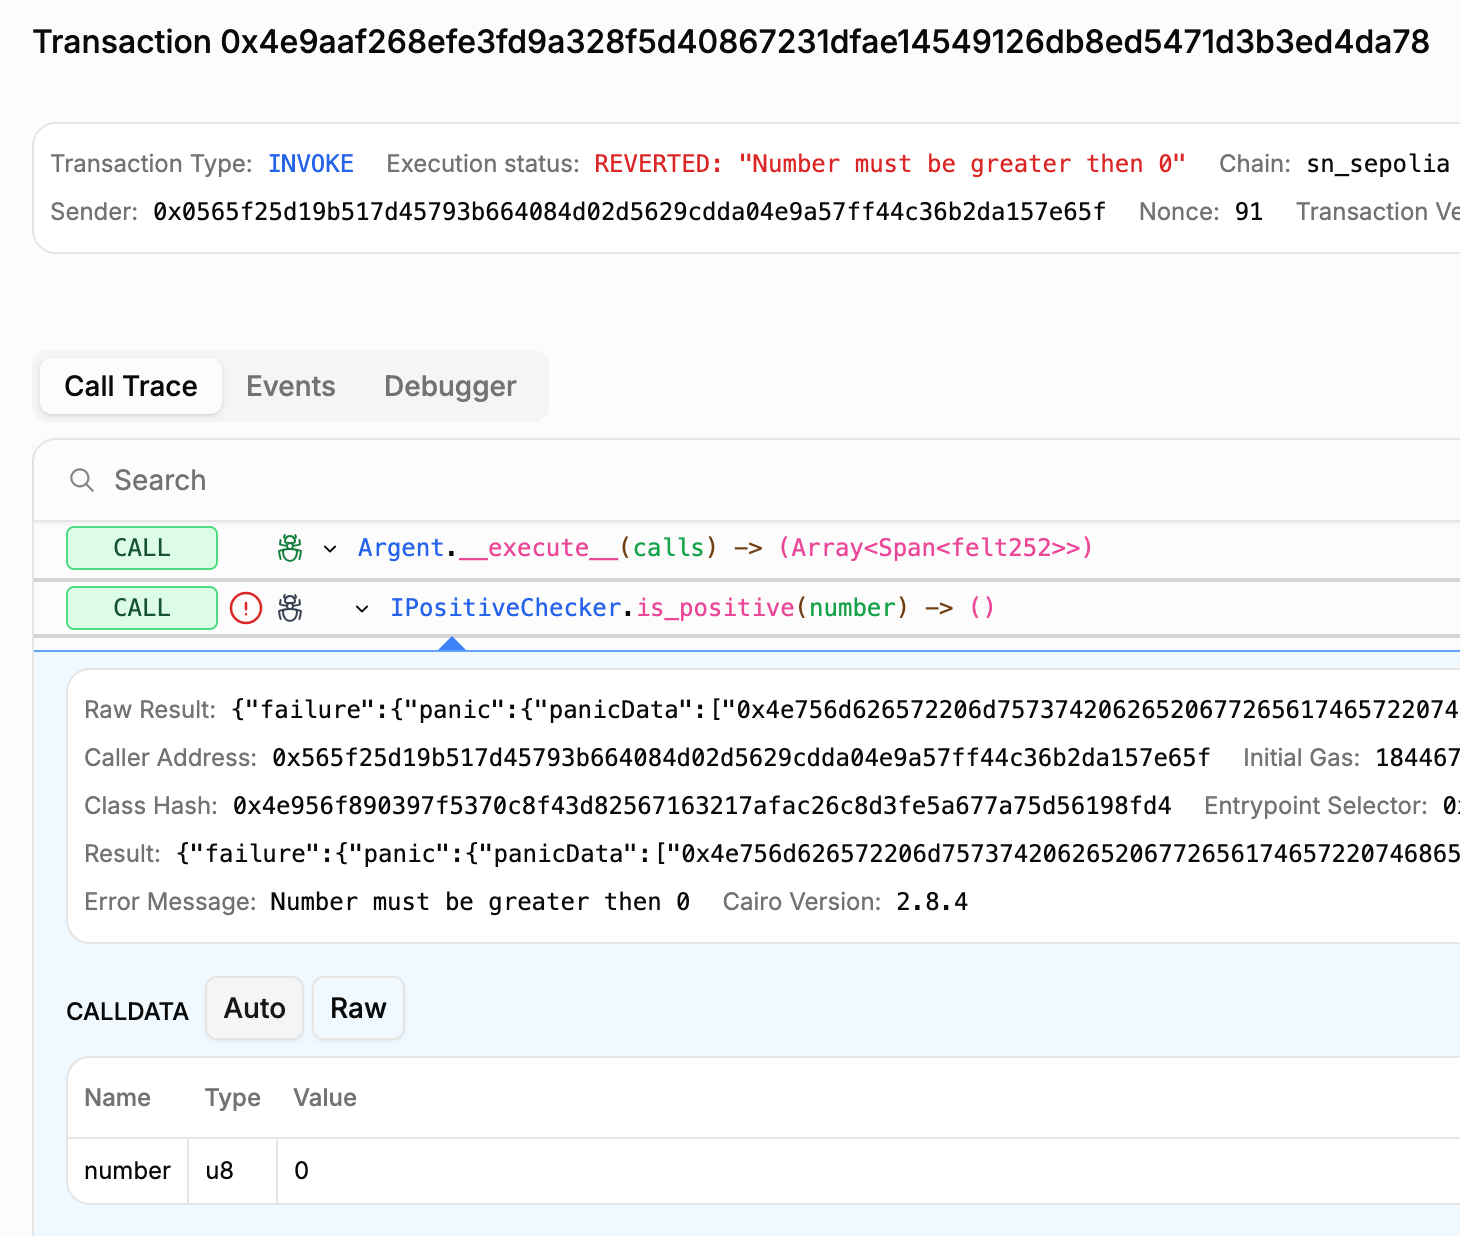Screen dimensions: 1460x1236
Task: Click the class hash value
Action: click(701, 806)
